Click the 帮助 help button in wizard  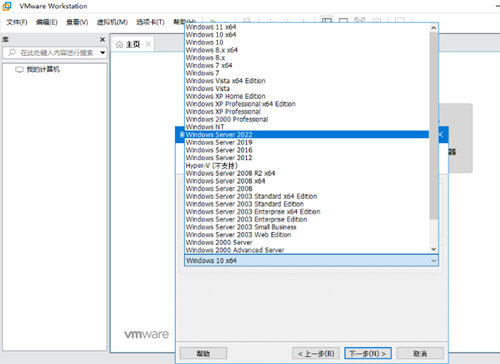pyautogui.click(x=203, y=353)
